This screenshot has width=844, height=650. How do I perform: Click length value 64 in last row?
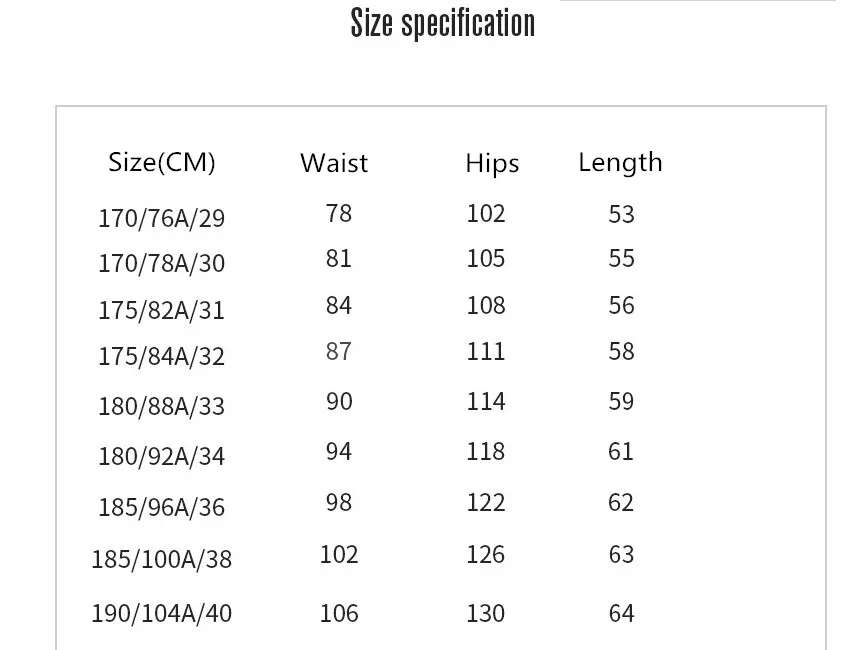point(621,613)
